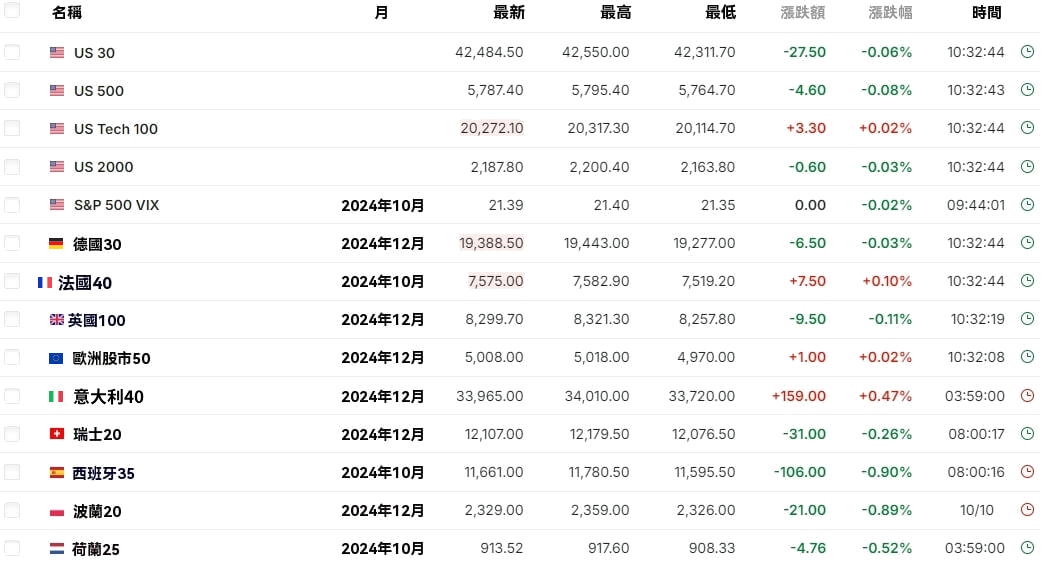
Task: Click the Swiss flag icon beside 瑞士20
Action: pos(57,434)
